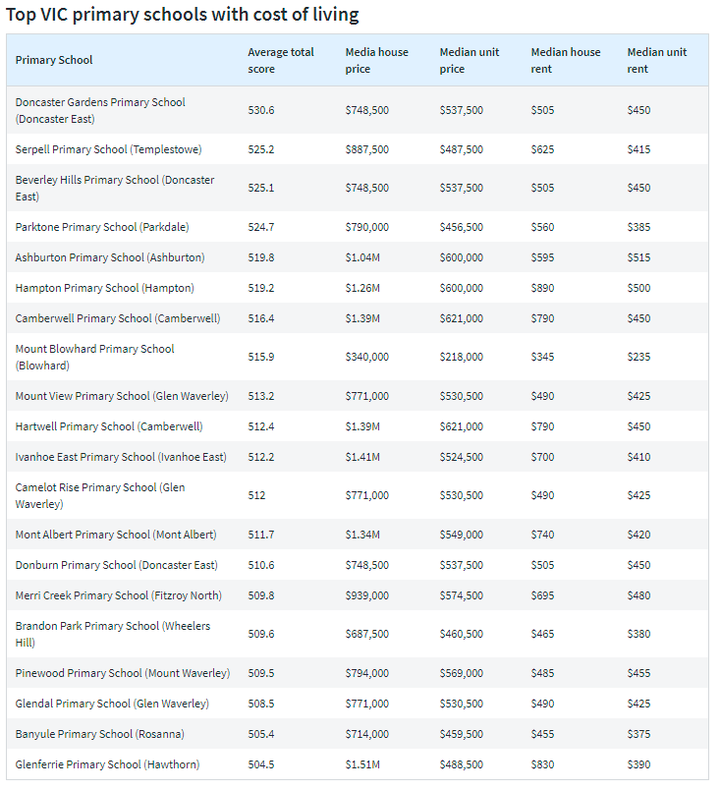Select the Media house price column header
The image size is (720, 790).
click(x=376, y=60)
